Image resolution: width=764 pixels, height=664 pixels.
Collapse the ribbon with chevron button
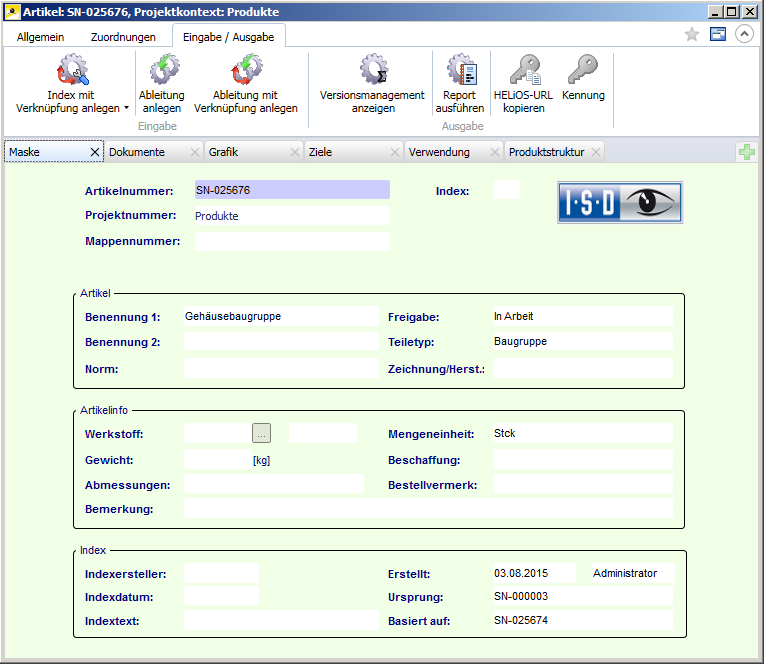click(743, 34)
